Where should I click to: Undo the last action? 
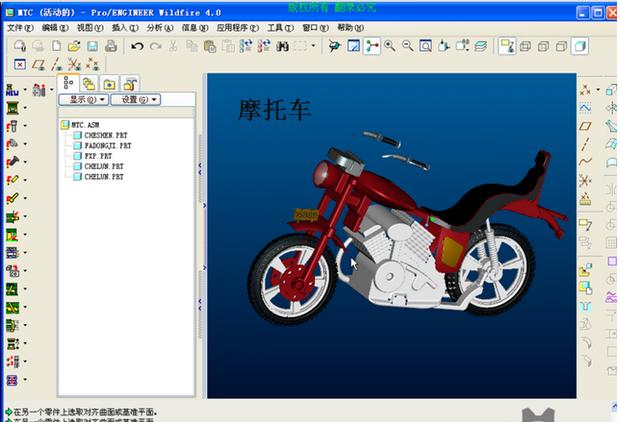coord(137,46)
